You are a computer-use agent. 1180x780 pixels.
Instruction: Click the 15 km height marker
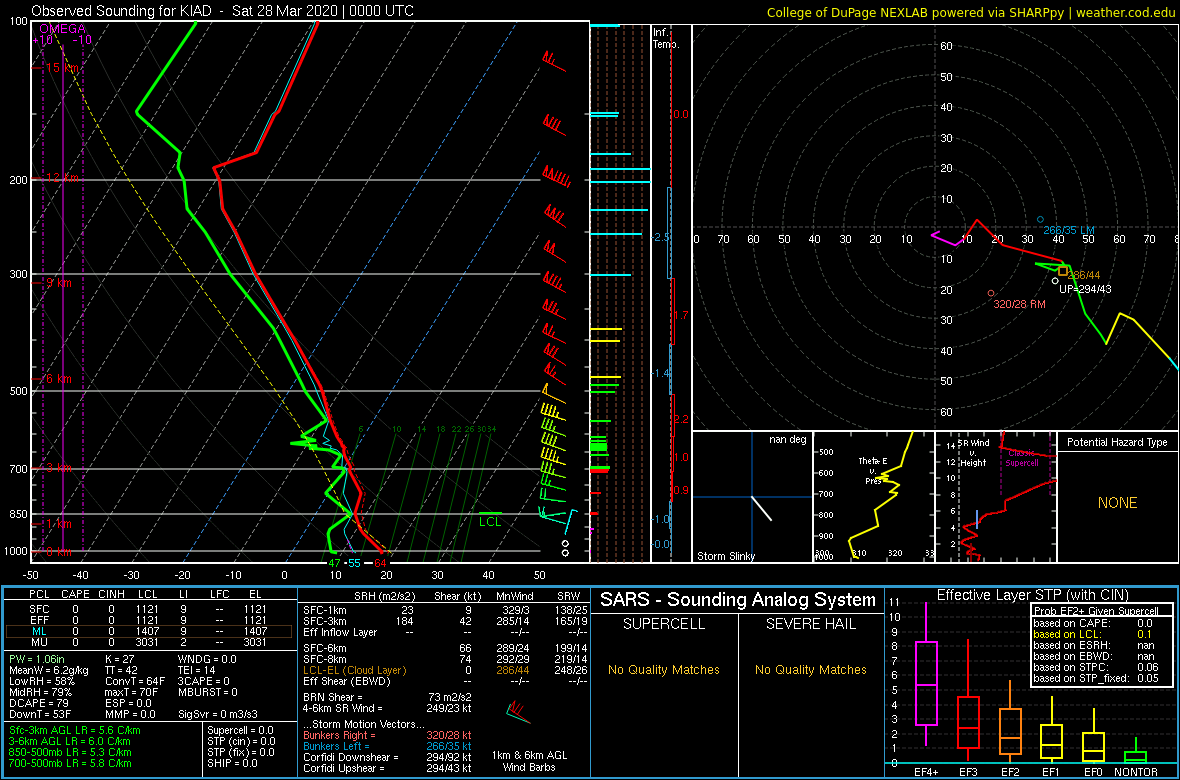(62, 68)
